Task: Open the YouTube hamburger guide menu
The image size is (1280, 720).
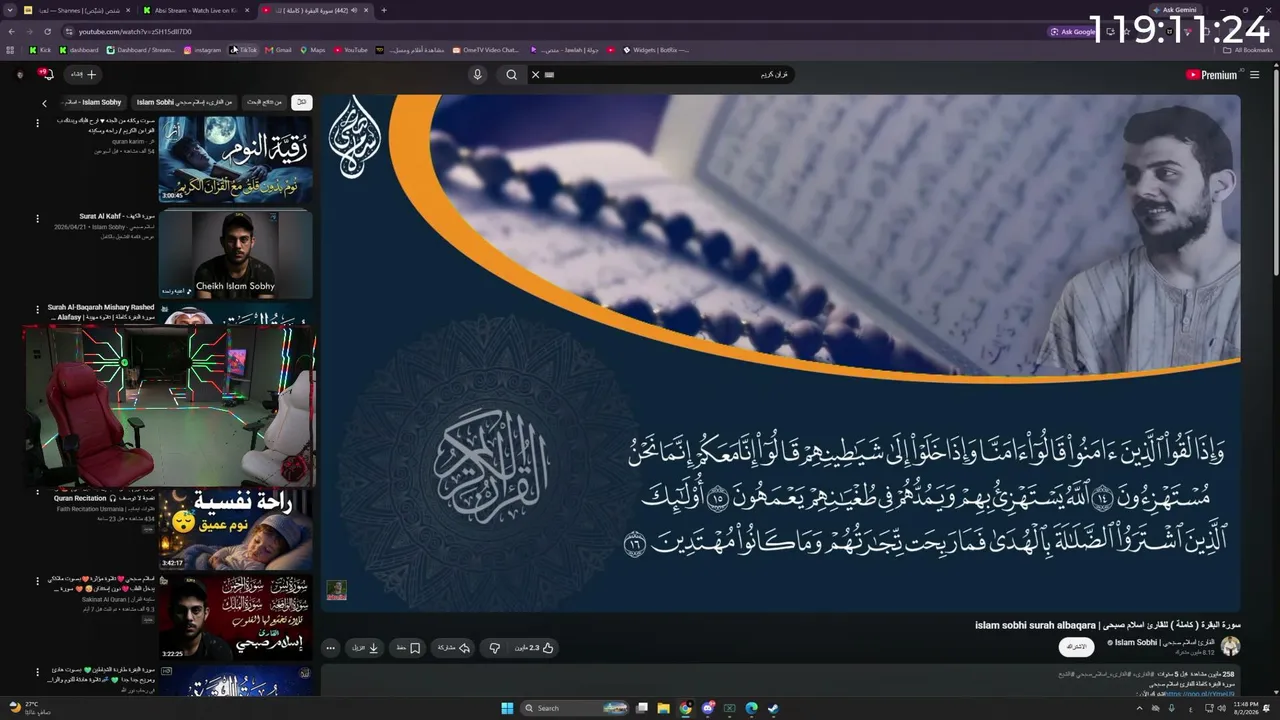Action: (1254, 75)
